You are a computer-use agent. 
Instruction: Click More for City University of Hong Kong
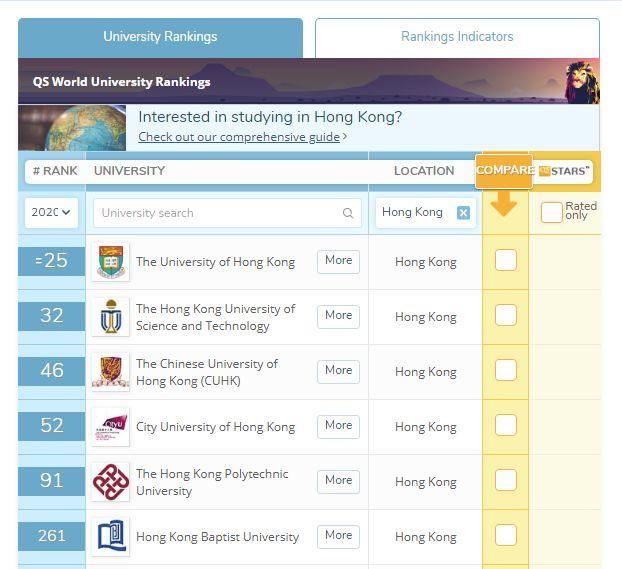click(x=338, y=427)
